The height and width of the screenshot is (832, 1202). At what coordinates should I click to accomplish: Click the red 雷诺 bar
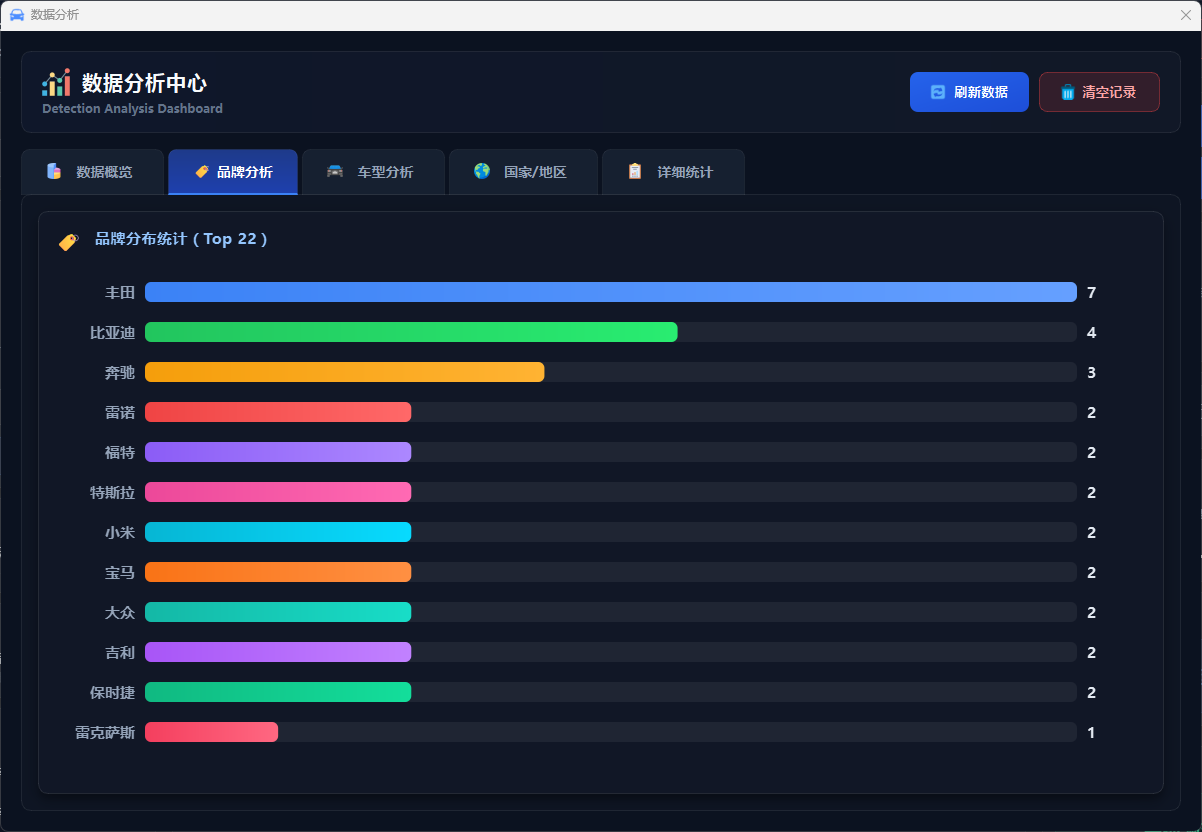(x=278, y=412)
